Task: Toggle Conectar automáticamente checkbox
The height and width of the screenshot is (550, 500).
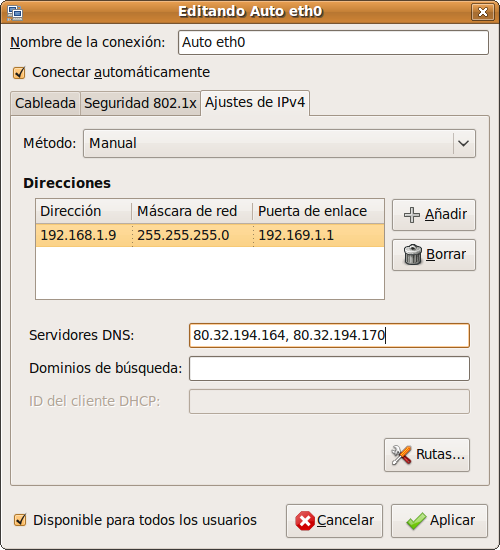Action: pyautogui.click(x=19, y=73)
